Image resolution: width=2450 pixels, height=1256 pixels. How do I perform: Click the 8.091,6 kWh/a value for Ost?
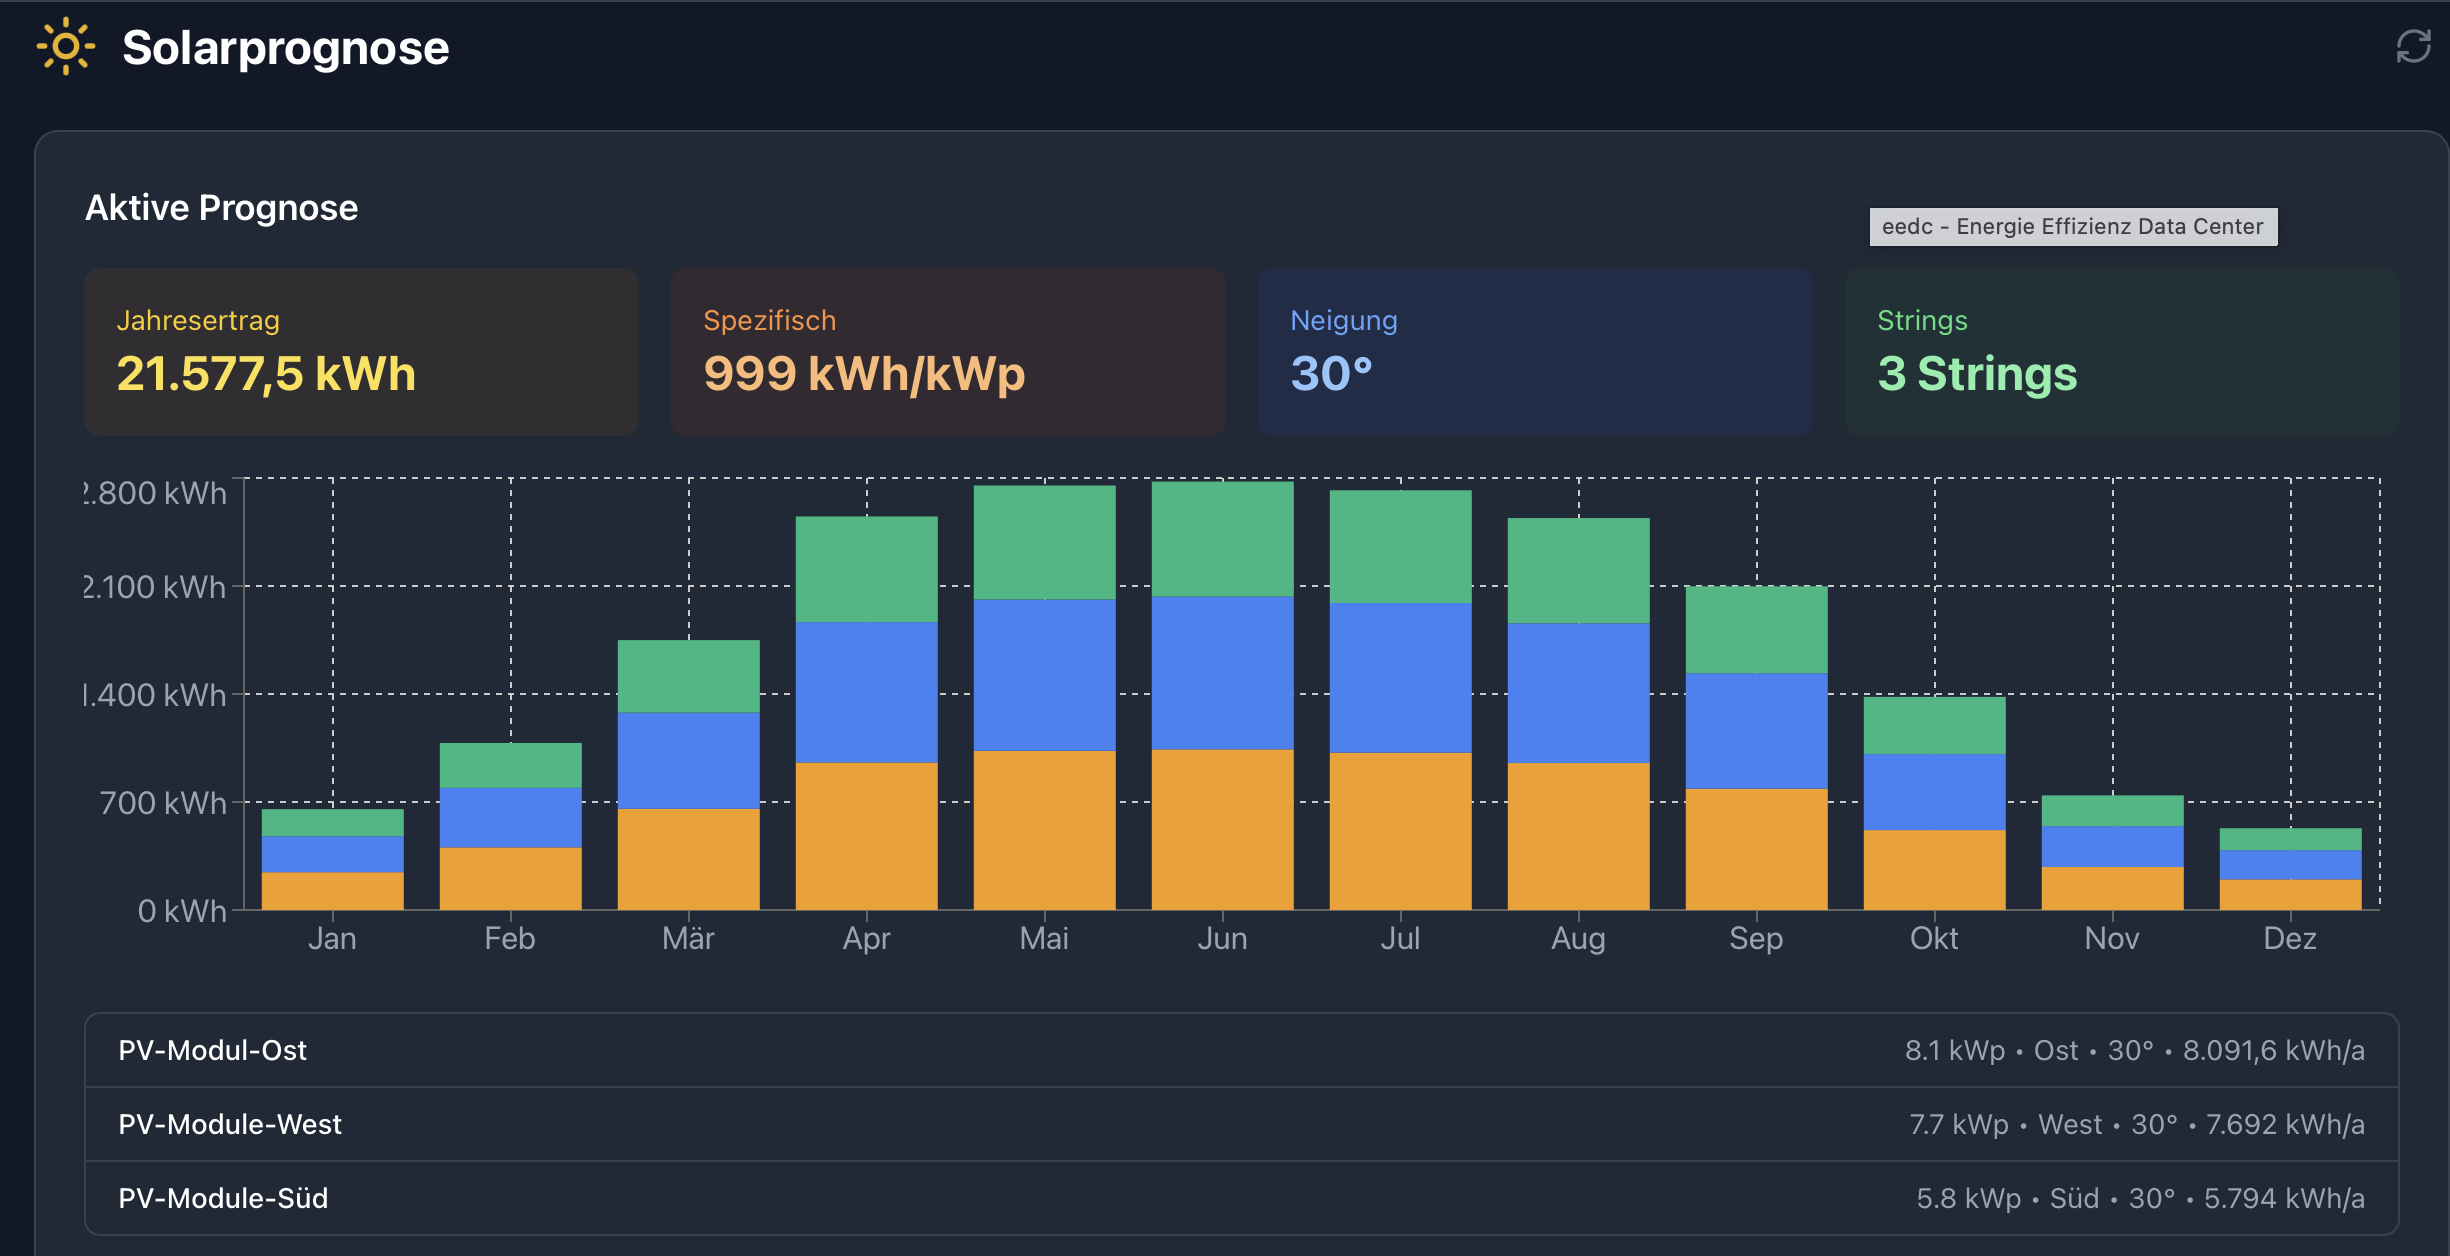(x=2273, y=1051)
